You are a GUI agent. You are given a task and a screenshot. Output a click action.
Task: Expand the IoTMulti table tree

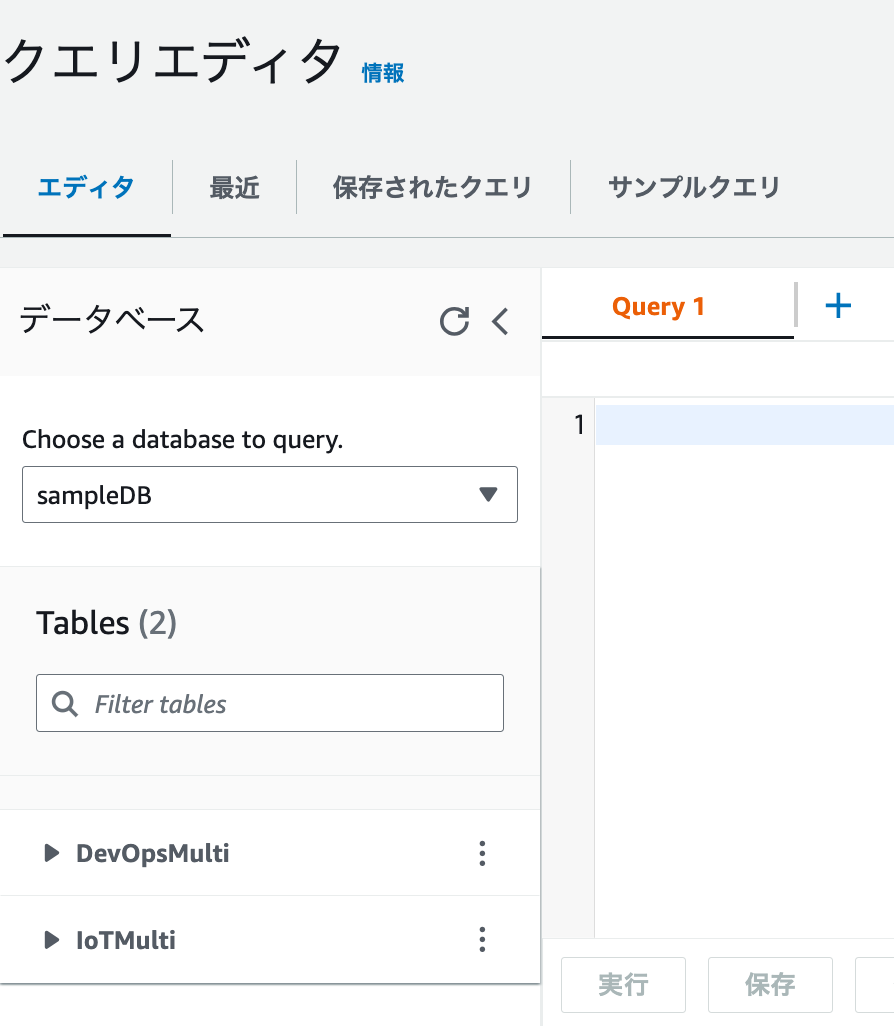[x=52, y=941]
